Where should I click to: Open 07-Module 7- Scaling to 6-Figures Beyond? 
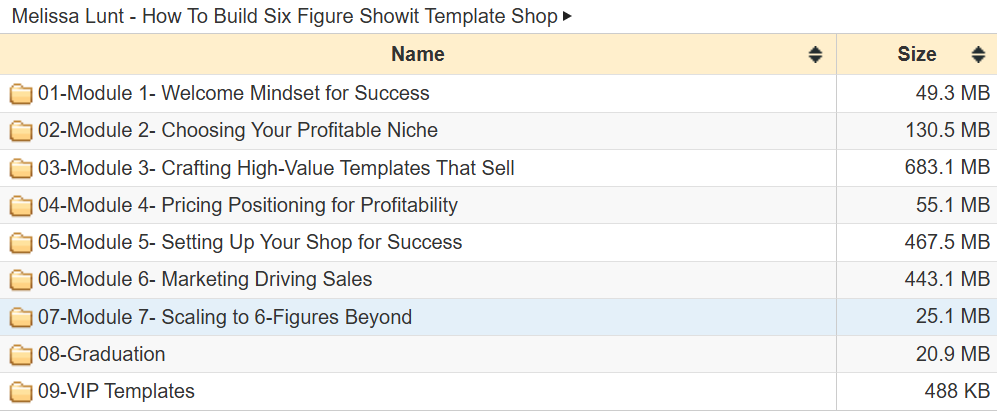[x=225, y=317]
